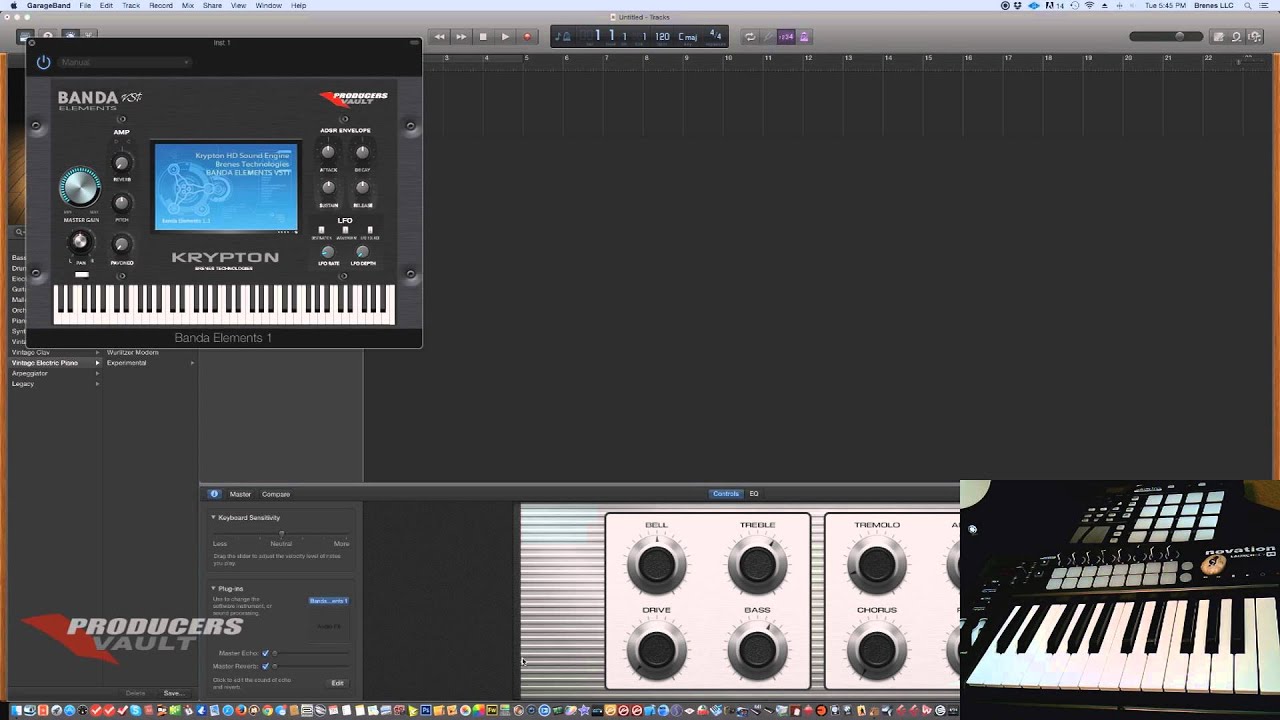Open the LCD display mode selector
The image size is (1280, 720).
coord(563,37)
